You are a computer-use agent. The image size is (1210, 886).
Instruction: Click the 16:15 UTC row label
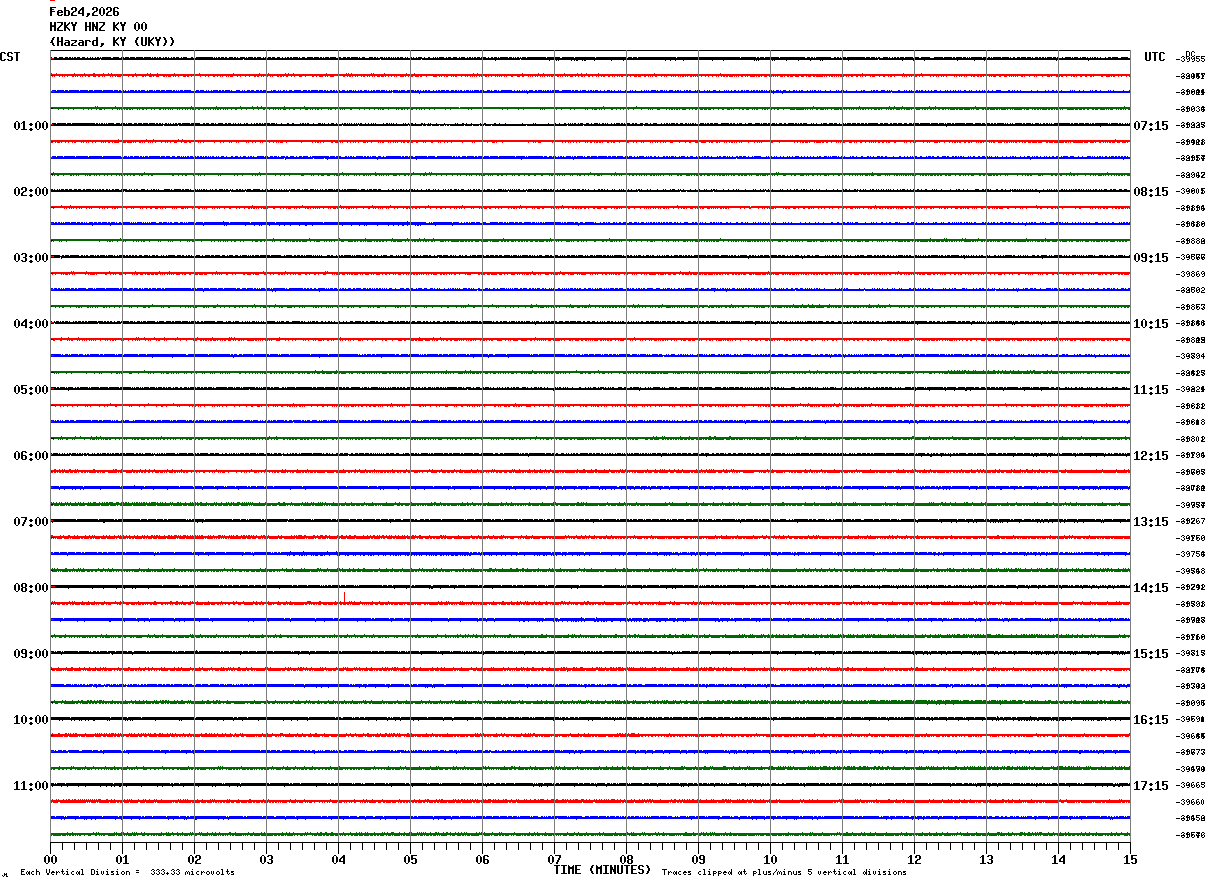point(1151,720)
